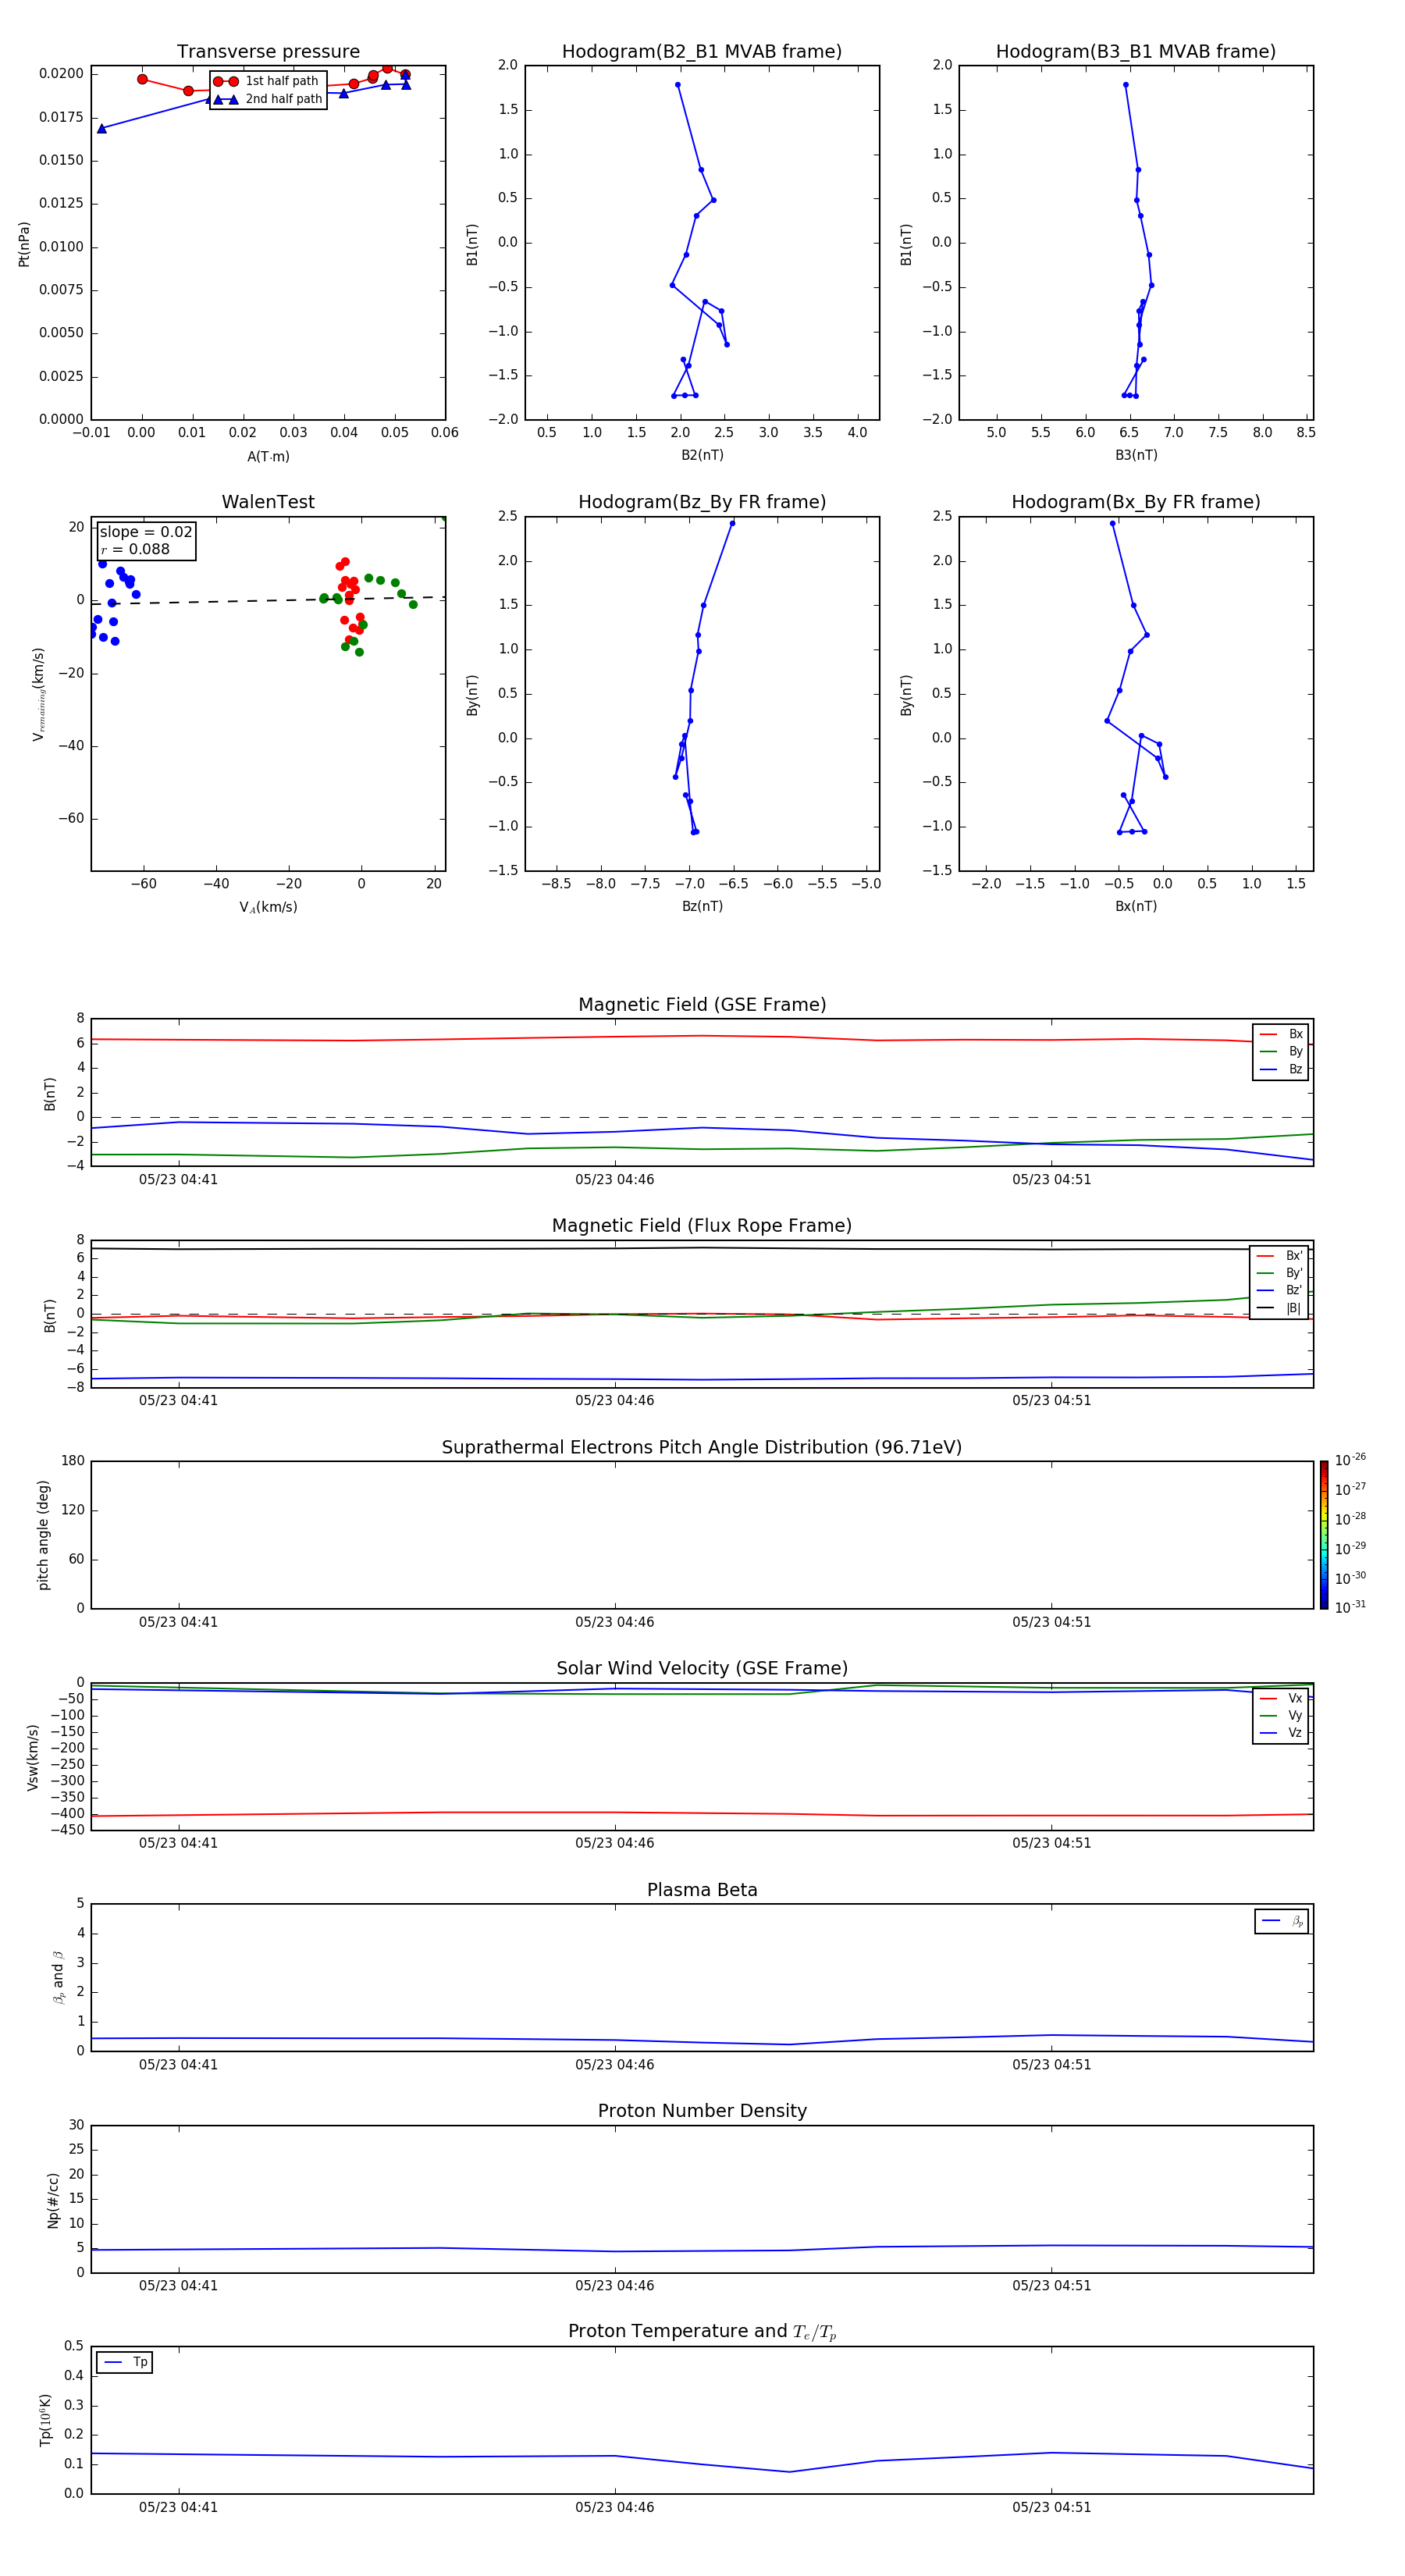Viewport: 1405px width, 2576px height.
Task: Select the By' legend entry in Flux Rope panel
Action: (1279, 1273)
